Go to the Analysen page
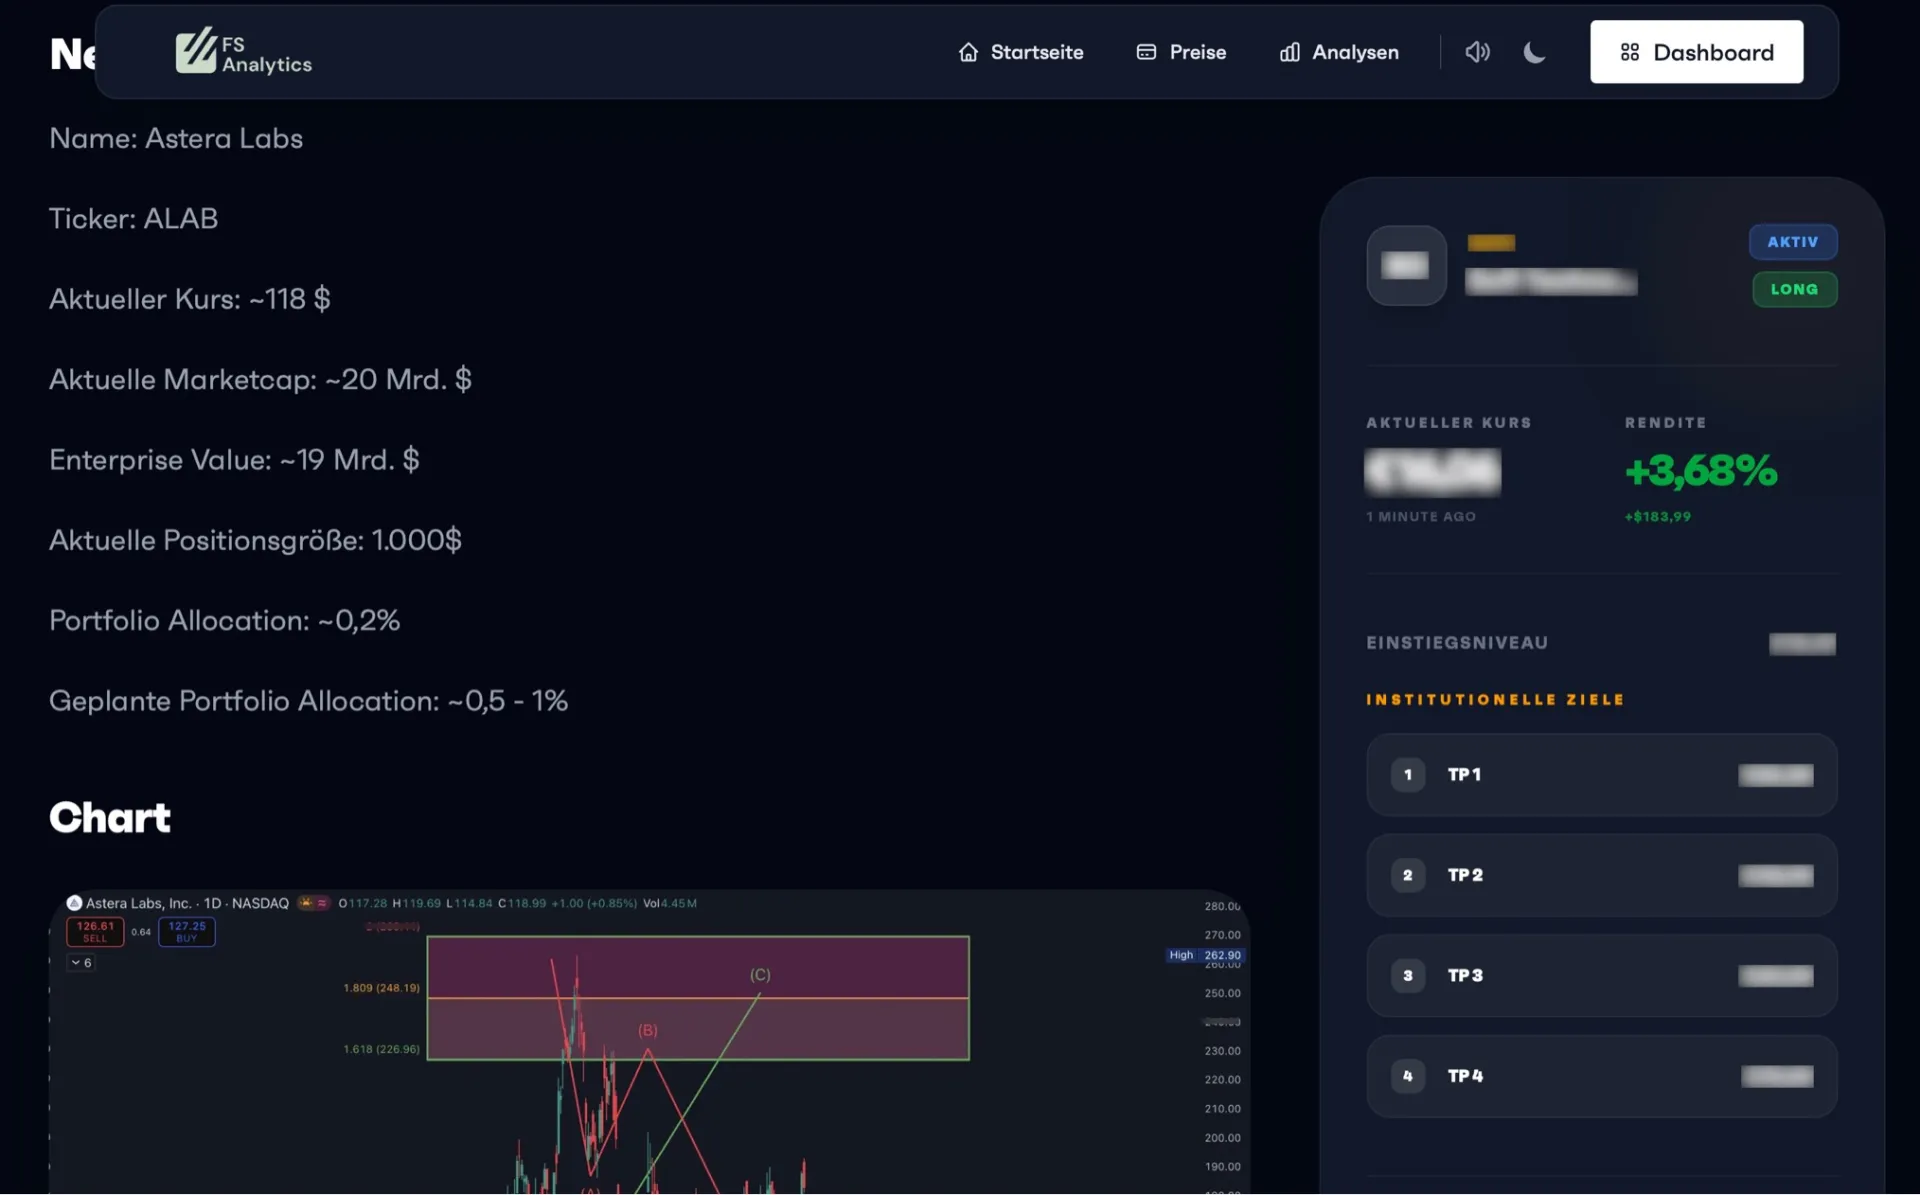The height and width of the screenshot is (1195, 1920). [1339, 52]
